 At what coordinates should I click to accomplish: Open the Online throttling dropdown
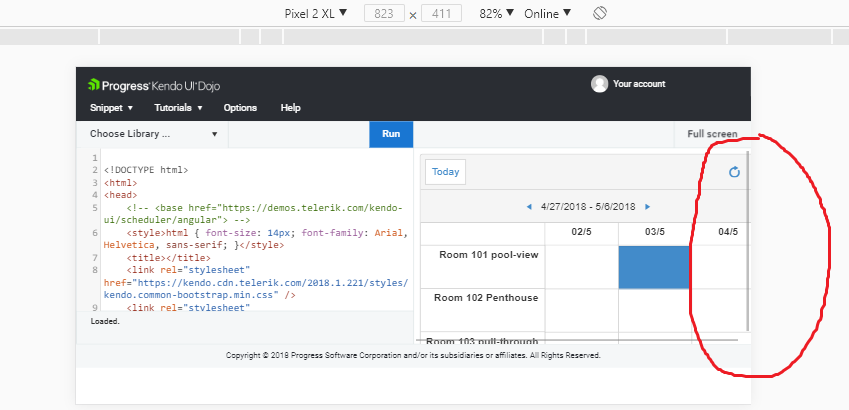[548, 14]
